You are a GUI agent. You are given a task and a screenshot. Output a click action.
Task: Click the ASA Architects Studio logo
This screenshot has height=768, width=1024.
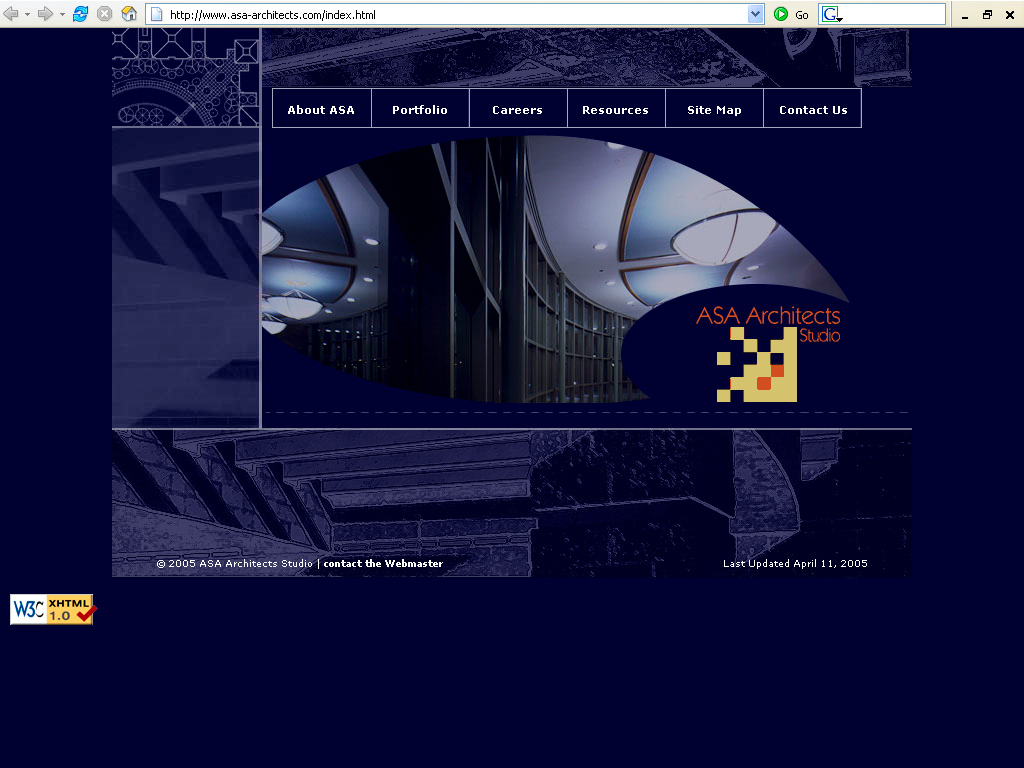(768, 353)
